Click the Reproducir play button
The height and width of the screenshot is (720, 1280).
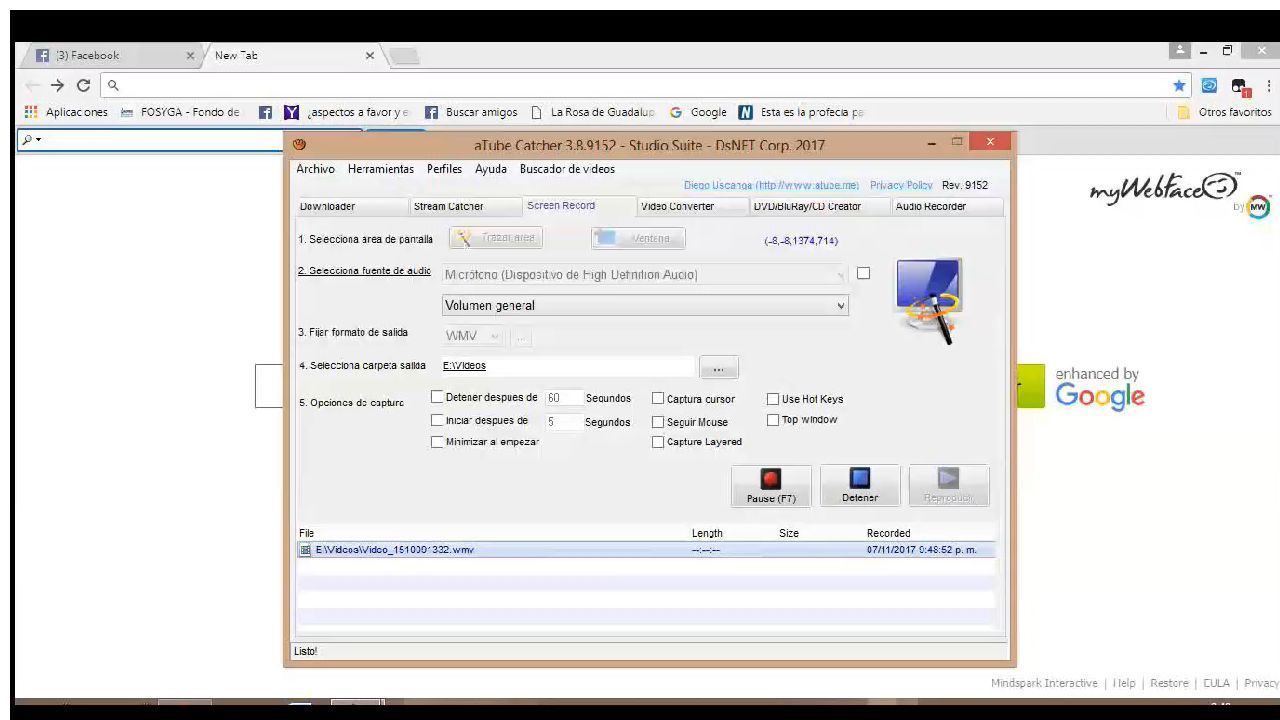point(948,486)
